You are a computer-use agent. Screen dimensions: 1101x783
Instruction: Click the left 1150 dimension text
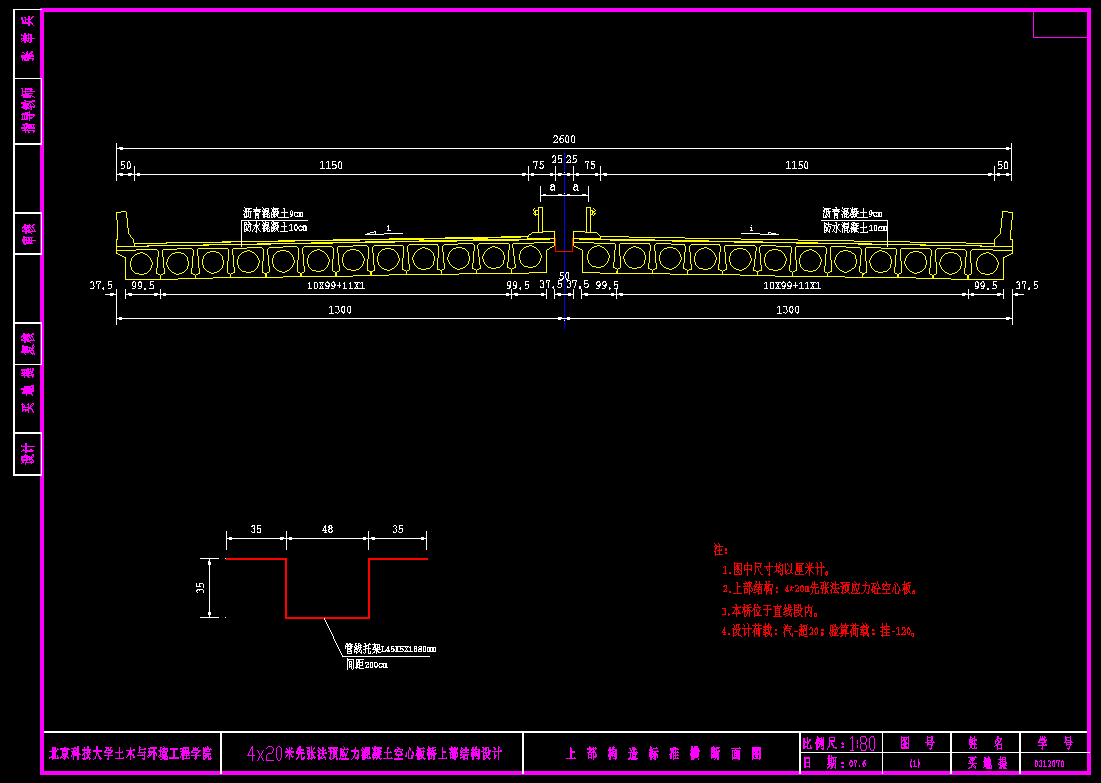click(330, 165)
